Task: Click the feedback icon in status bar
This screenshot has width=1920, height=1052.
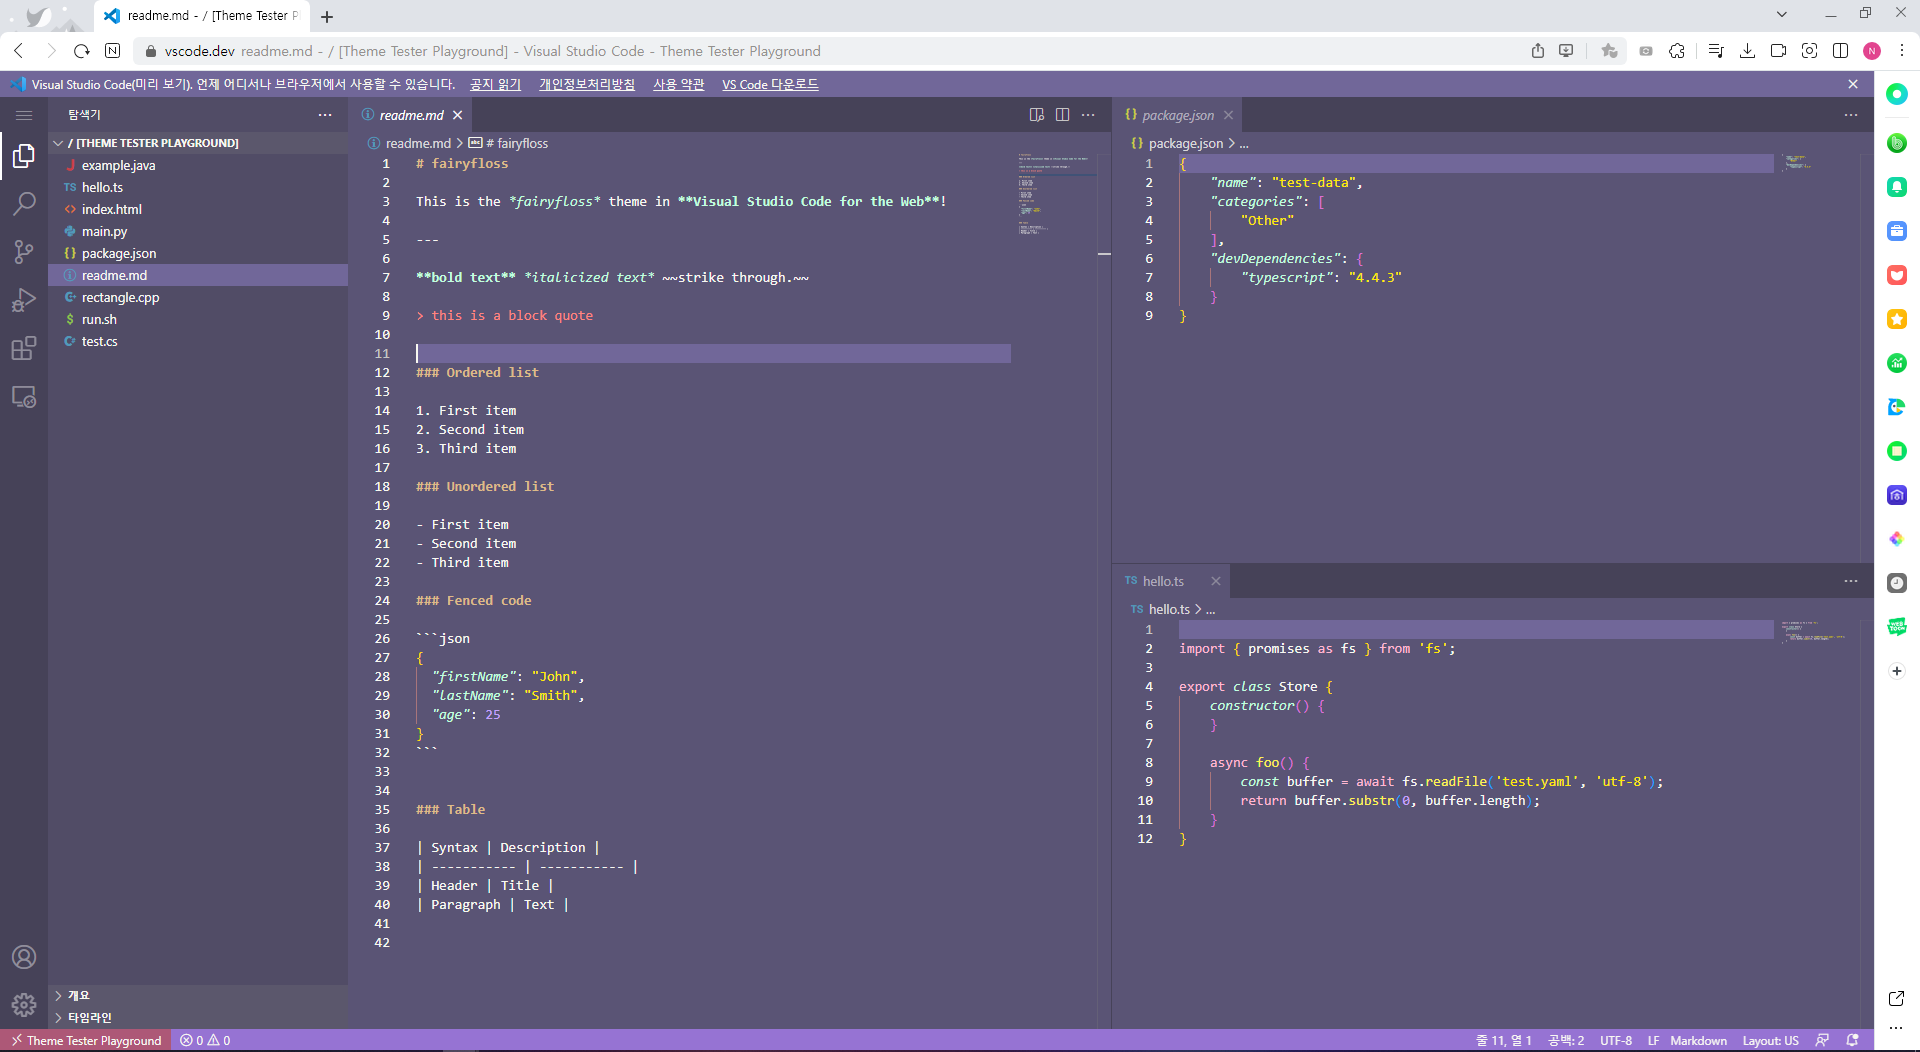Action: (1822, 1040)
